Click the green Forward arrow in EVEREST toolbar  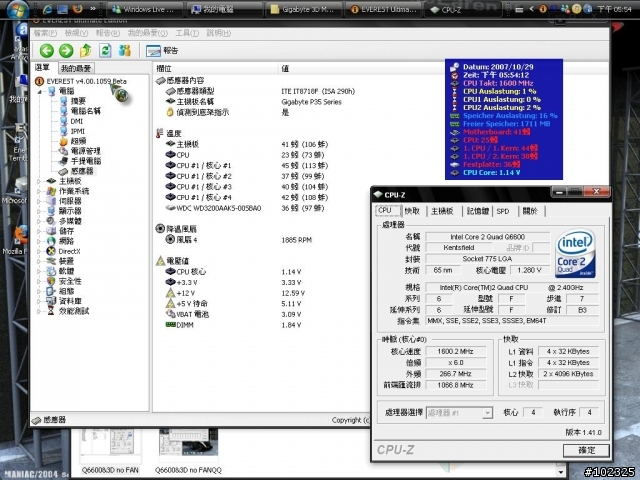click(66, 51)
